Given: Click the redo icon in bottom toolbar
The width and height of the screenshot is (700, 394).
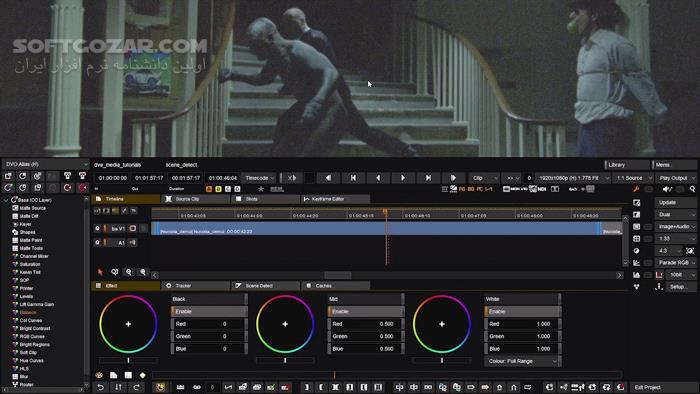Looking at the screenshot, I should 136,387.
